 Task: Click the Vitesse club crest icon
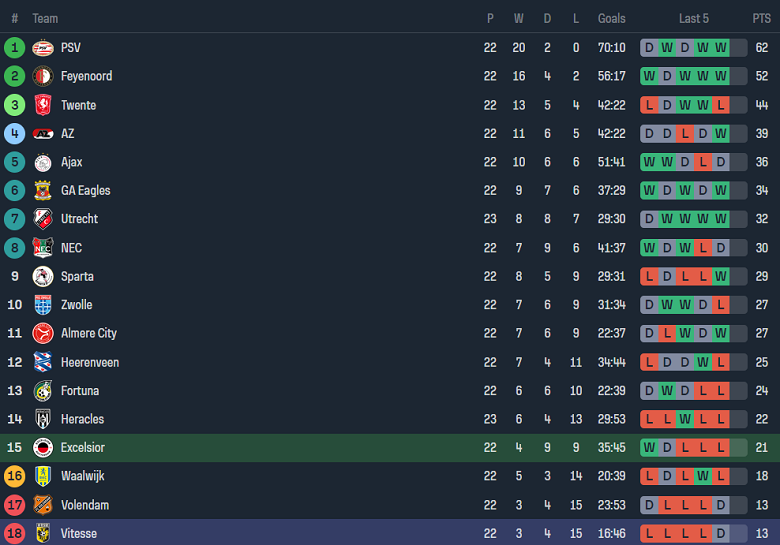[x=42, y=534]
